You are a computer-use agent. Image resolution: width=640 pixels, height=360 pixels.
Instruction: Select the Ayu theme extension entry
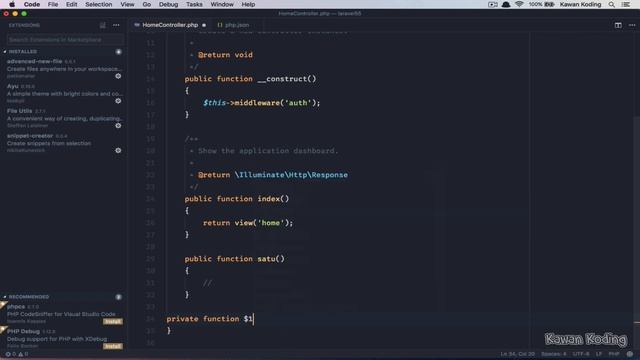click(63, 93)
